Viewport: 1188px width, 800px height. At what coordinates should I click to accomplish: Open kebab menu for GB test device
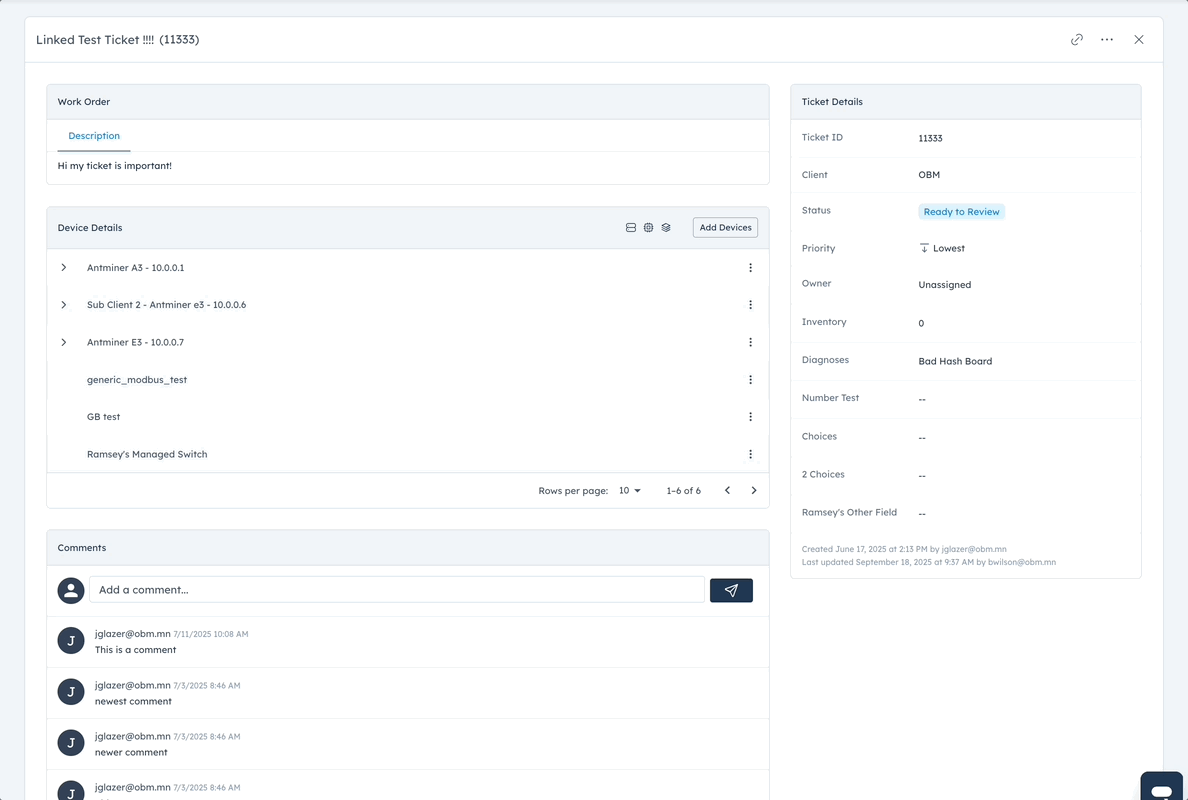tap(750, 417)
